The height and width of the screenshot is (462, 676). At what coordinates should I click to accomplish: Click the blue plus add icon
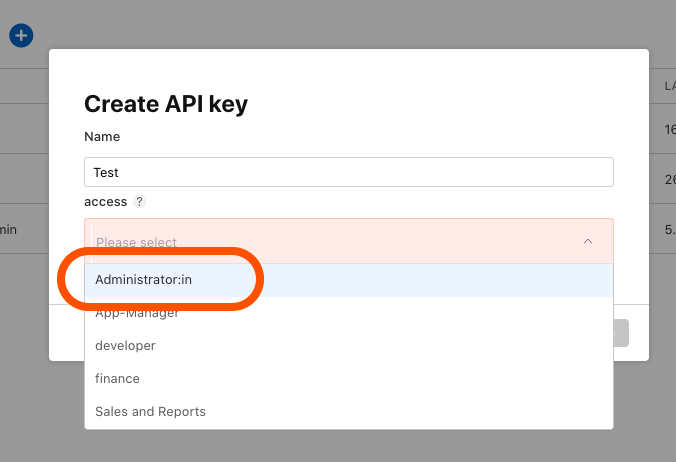21,36
